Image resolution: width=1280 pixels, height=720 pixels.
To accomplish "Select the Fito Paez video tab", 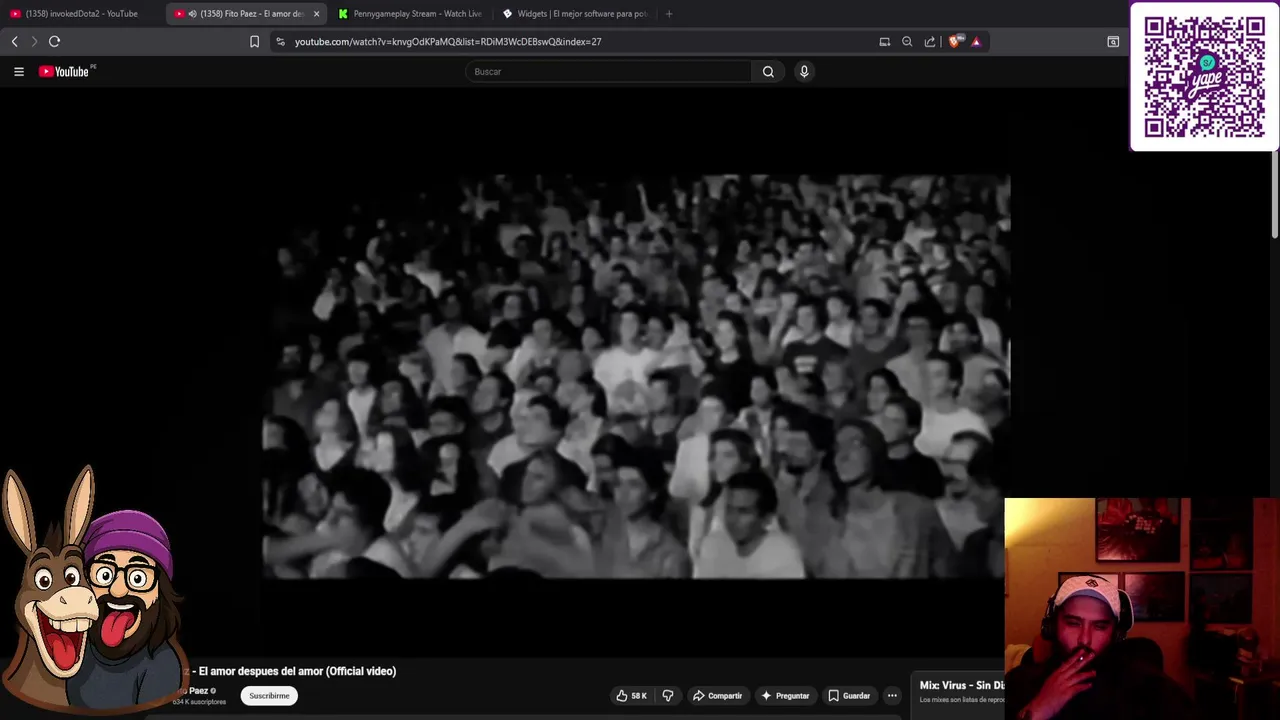I will tap(247, 14).
